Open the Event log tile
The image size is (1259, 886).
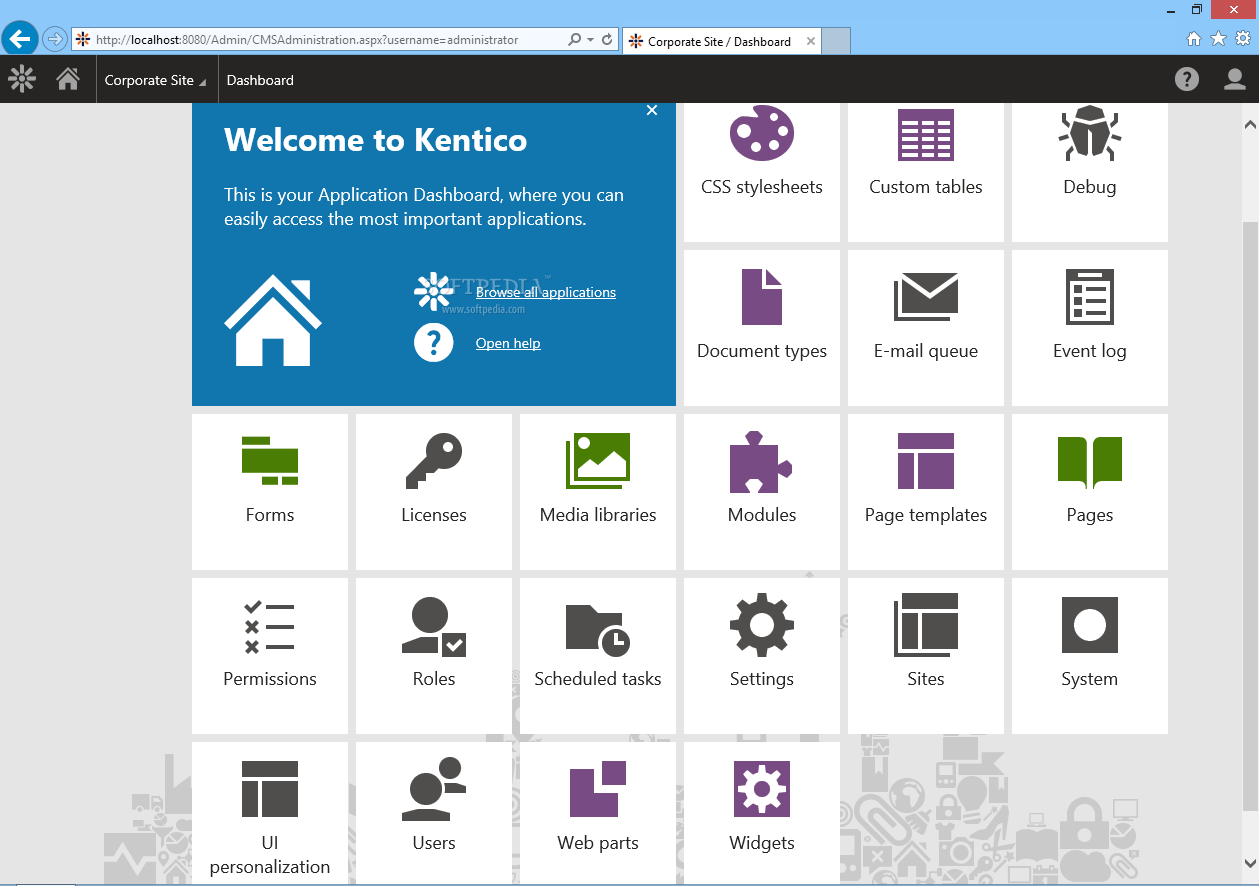[x=1090, y=328]
